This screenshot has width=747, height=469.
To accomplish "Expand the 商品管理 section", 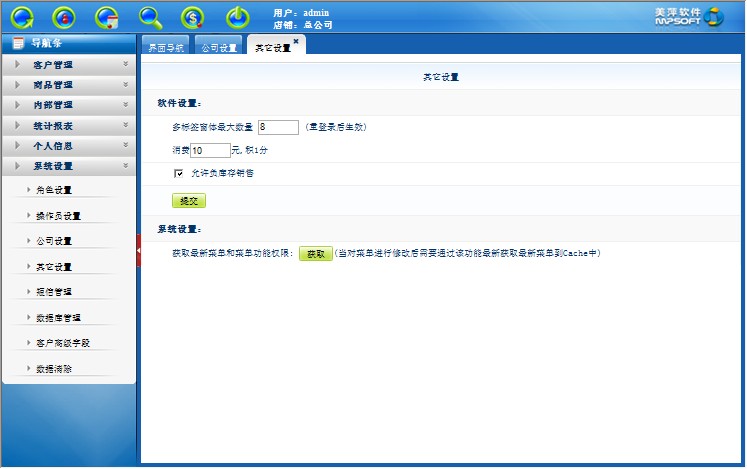I will tap(68, 85).
